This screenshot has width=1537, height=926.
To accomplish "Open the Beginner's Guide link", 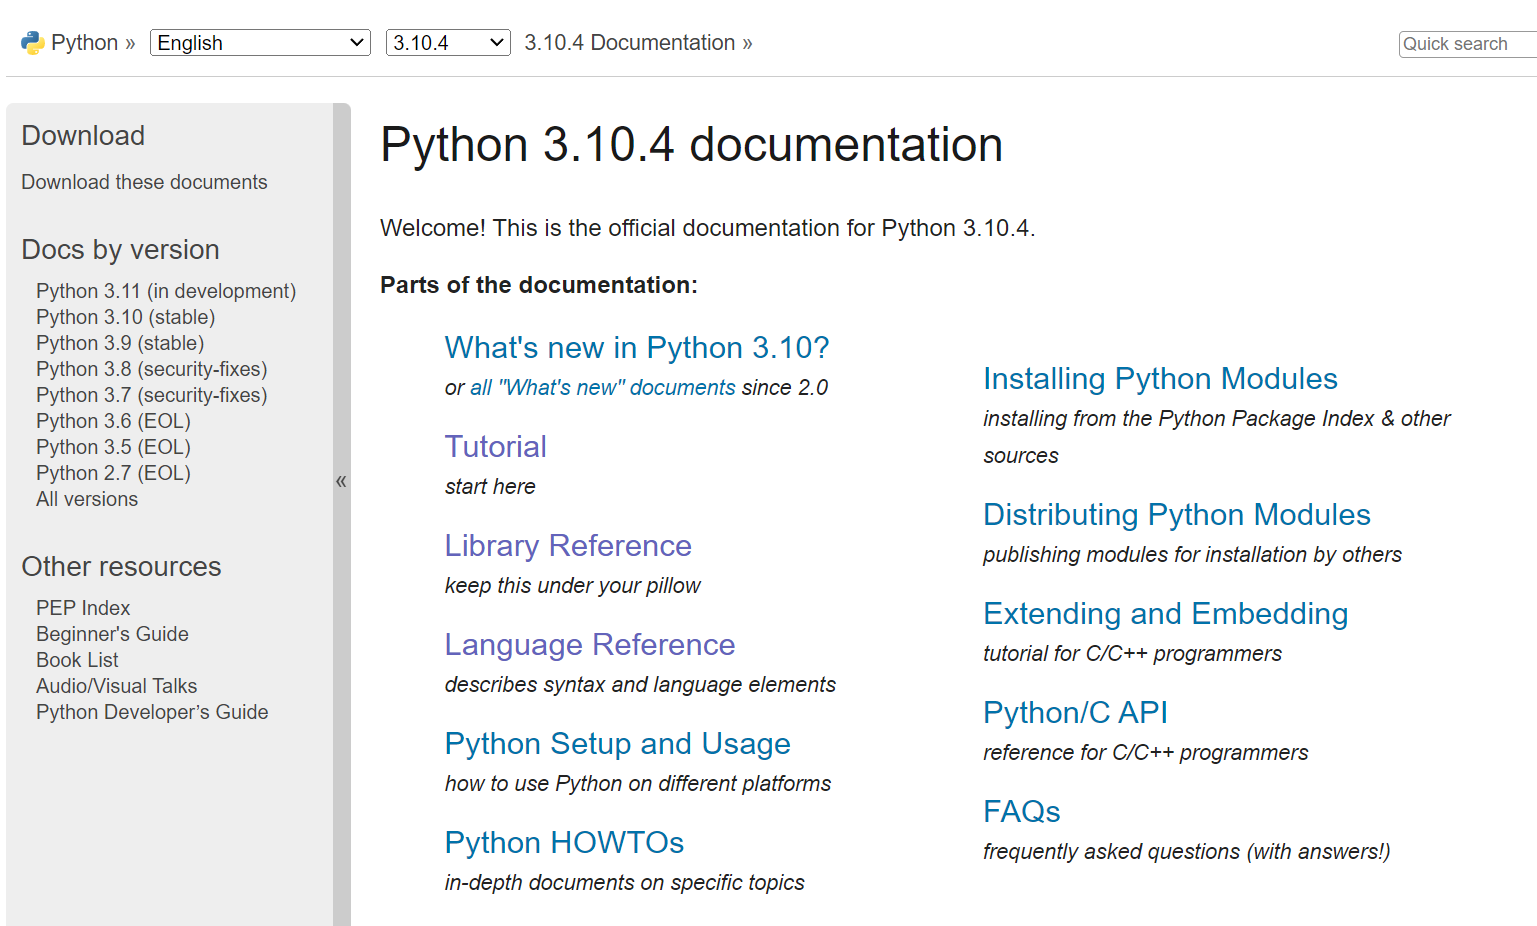I will (x=112, y=634).
